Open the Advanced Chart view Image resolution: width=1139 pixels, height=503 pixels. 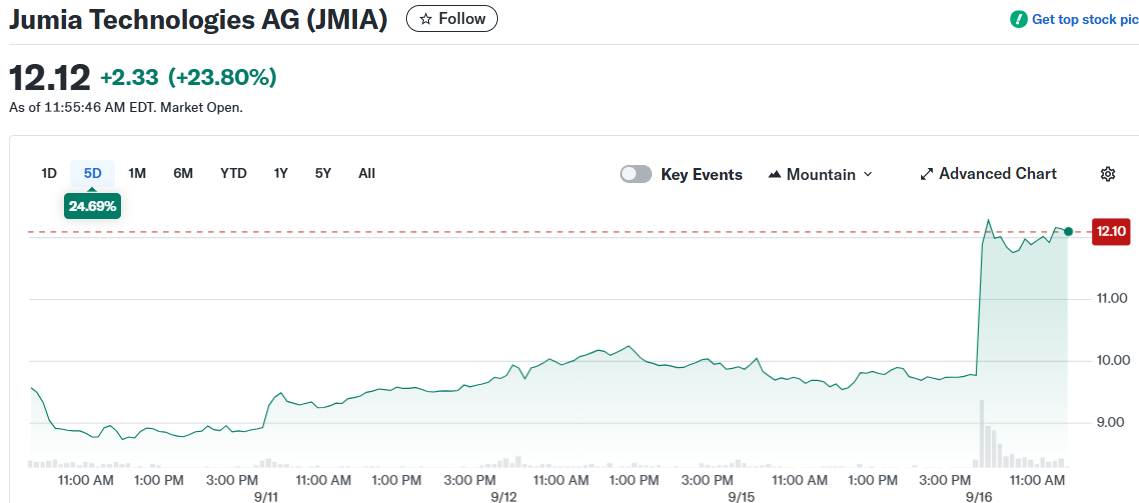988,174
